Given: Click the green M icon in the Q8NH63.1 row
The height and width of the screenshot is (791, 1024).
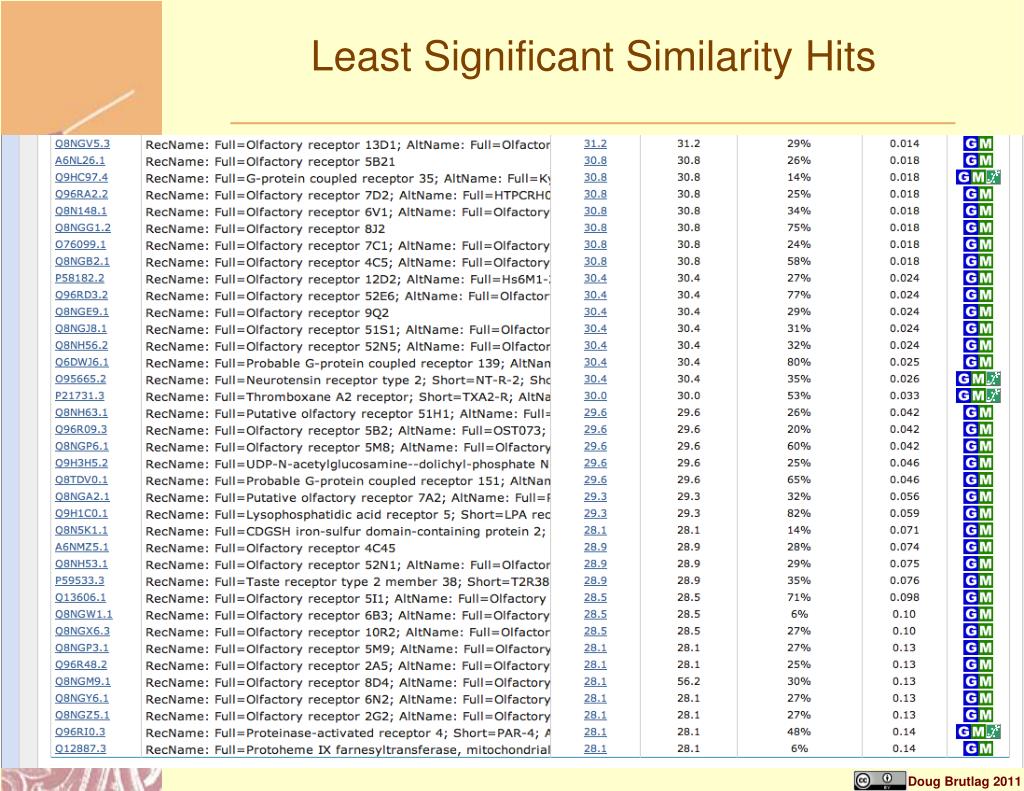Looking at the screenshot, I should pos(985,413).
